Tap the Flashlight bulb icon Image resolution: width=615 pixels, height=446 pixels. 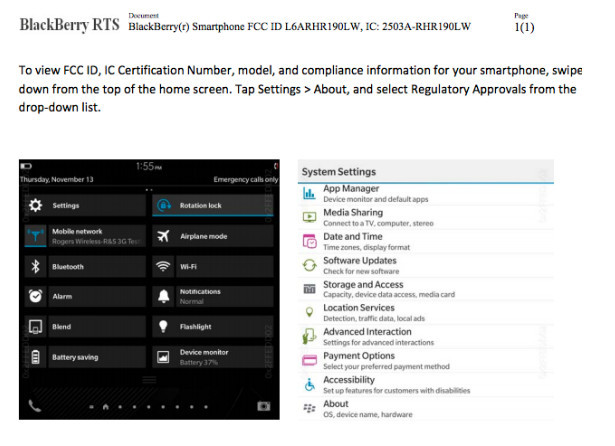163,326
